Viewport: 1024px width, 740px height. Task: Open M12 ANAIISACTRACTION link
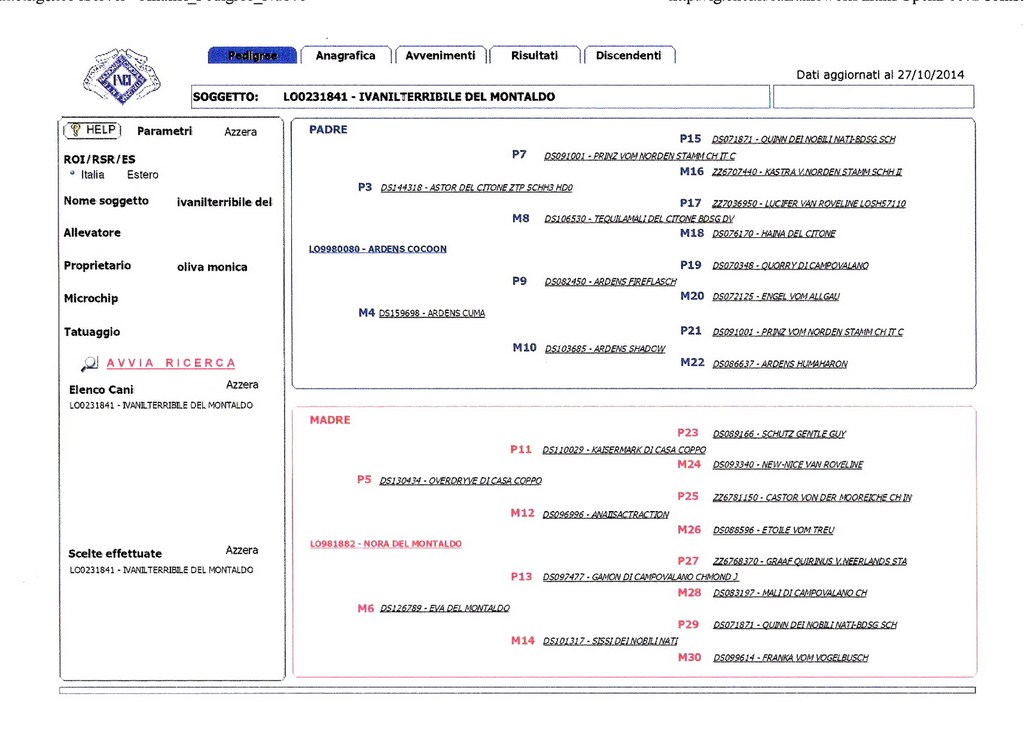605,515
